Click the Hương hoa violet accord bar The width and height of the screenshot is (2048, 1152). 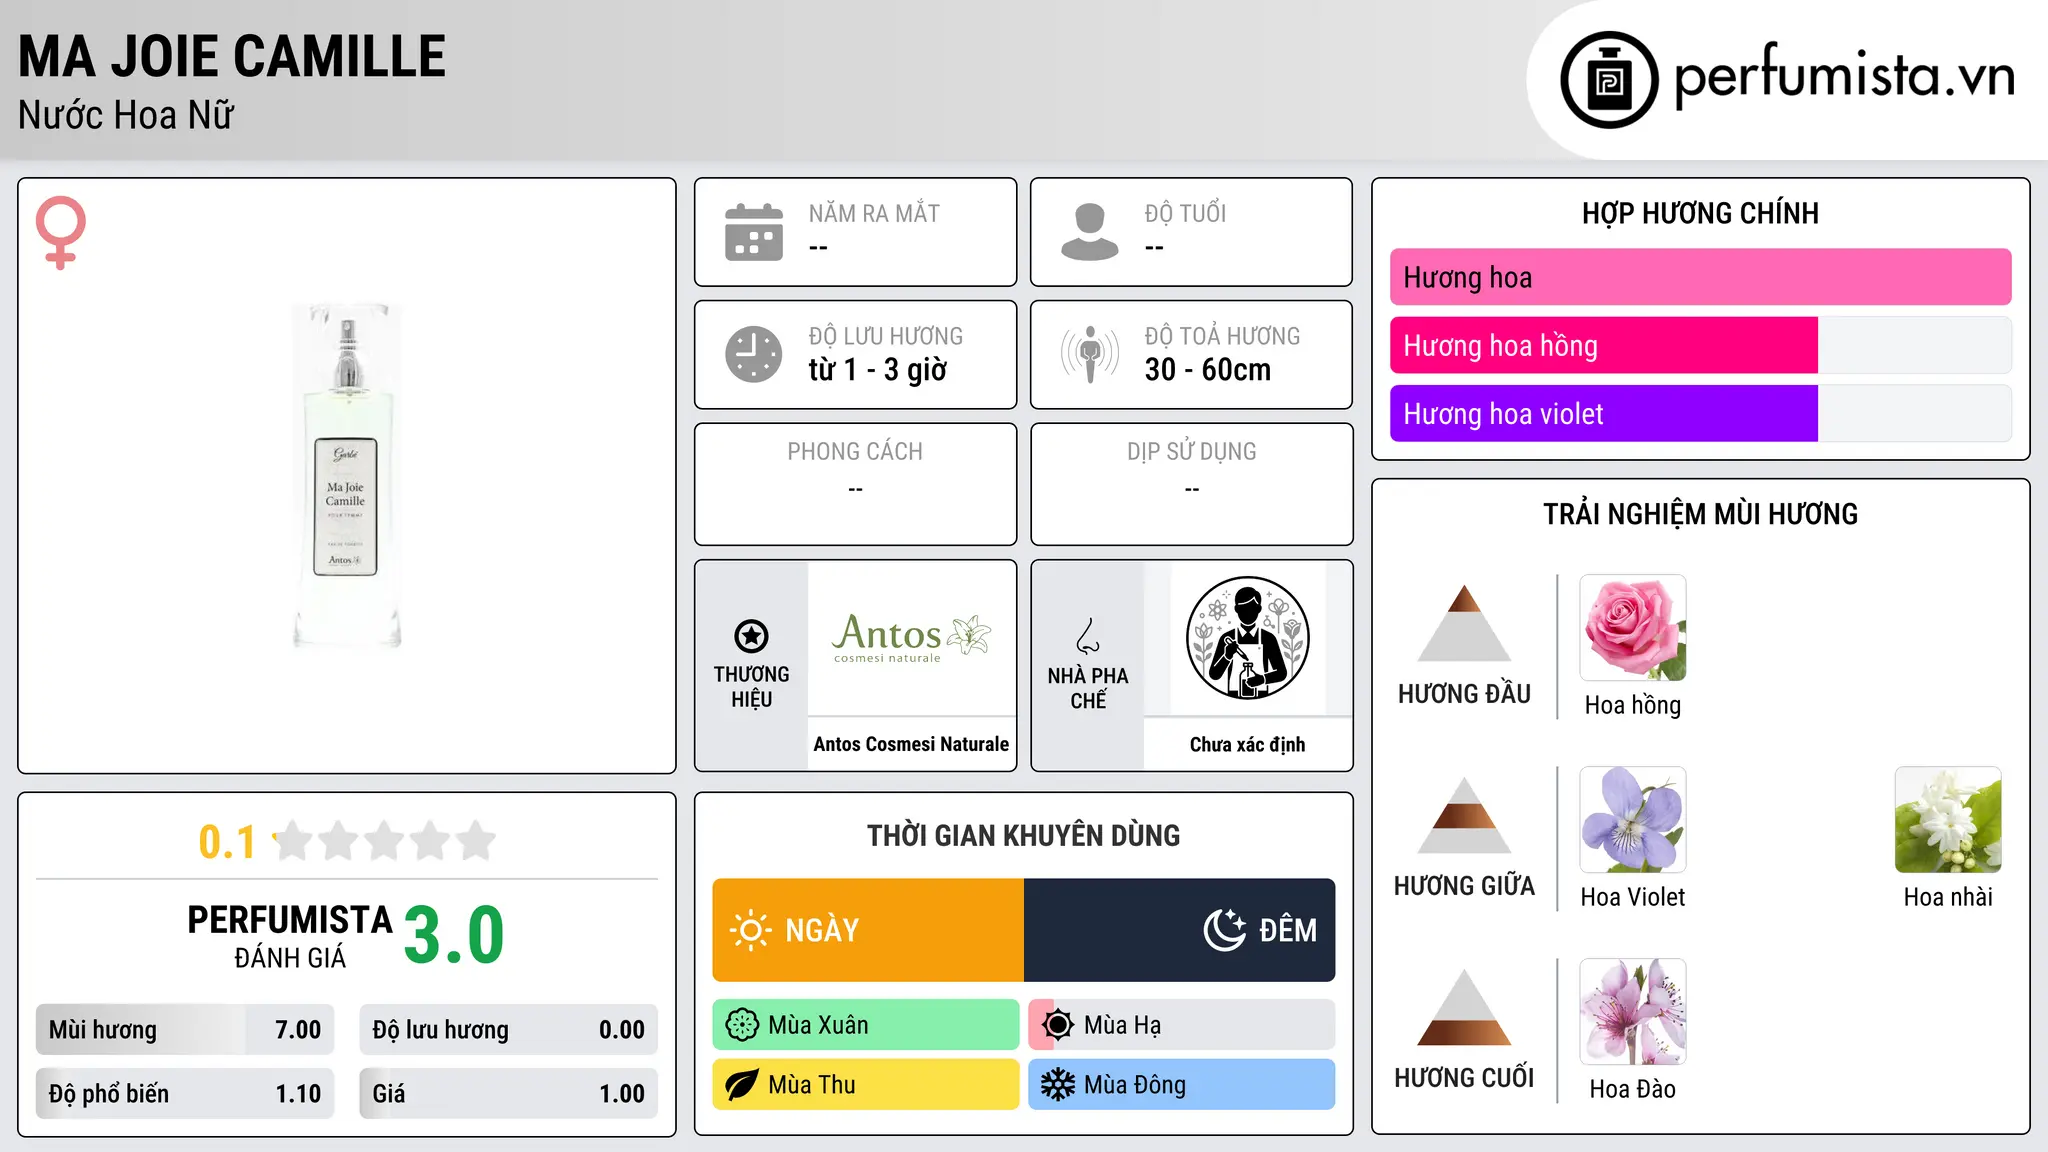pyautogui.click(x=1700, y=414)
